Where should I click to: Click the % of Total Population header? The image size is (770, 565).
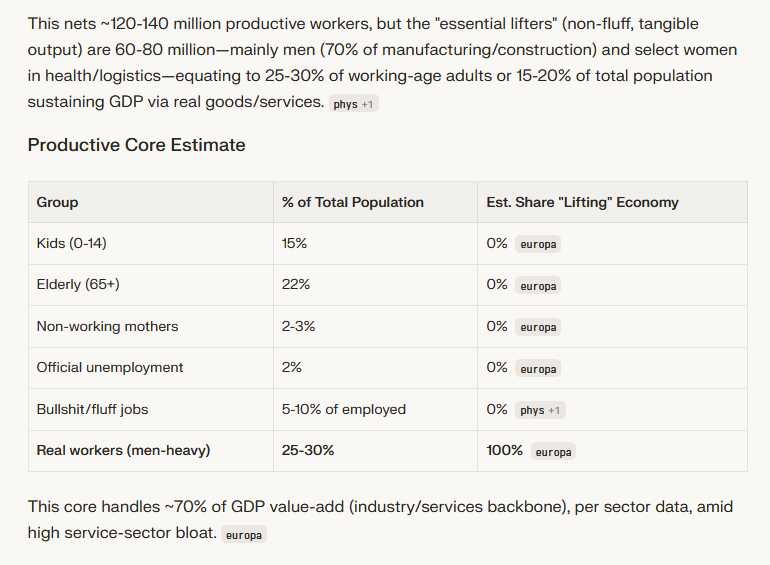(376, 202)
